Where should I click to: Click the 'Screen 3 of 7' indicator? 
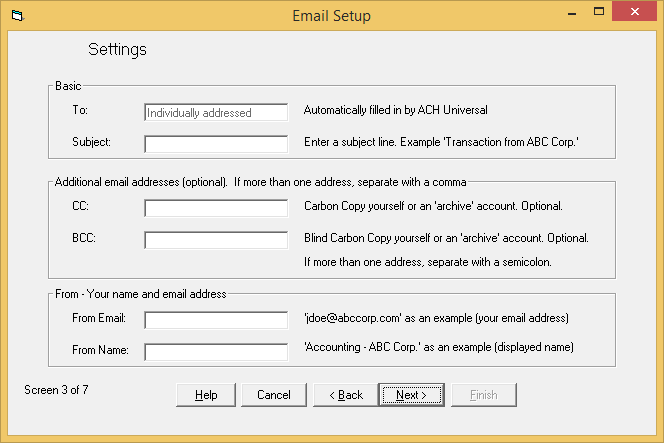(x=56, y=390)
